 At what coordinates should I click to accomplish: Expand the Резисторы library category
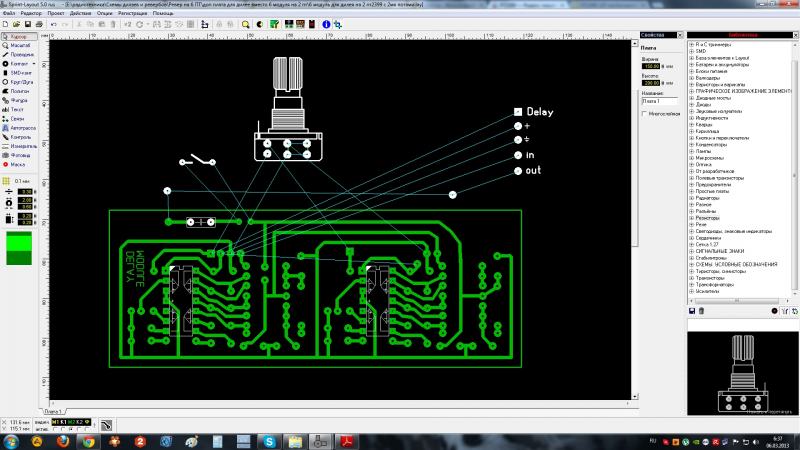click(x=691, y=217)
